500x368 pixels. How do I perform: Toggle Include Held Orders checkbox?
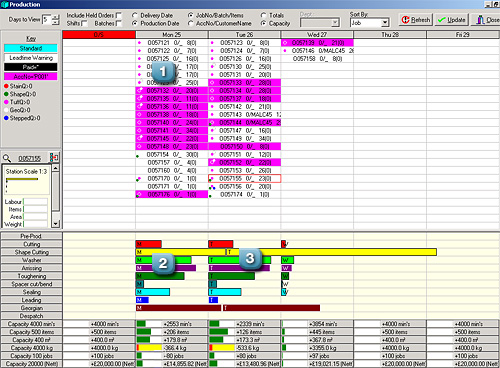click(119, 15)
